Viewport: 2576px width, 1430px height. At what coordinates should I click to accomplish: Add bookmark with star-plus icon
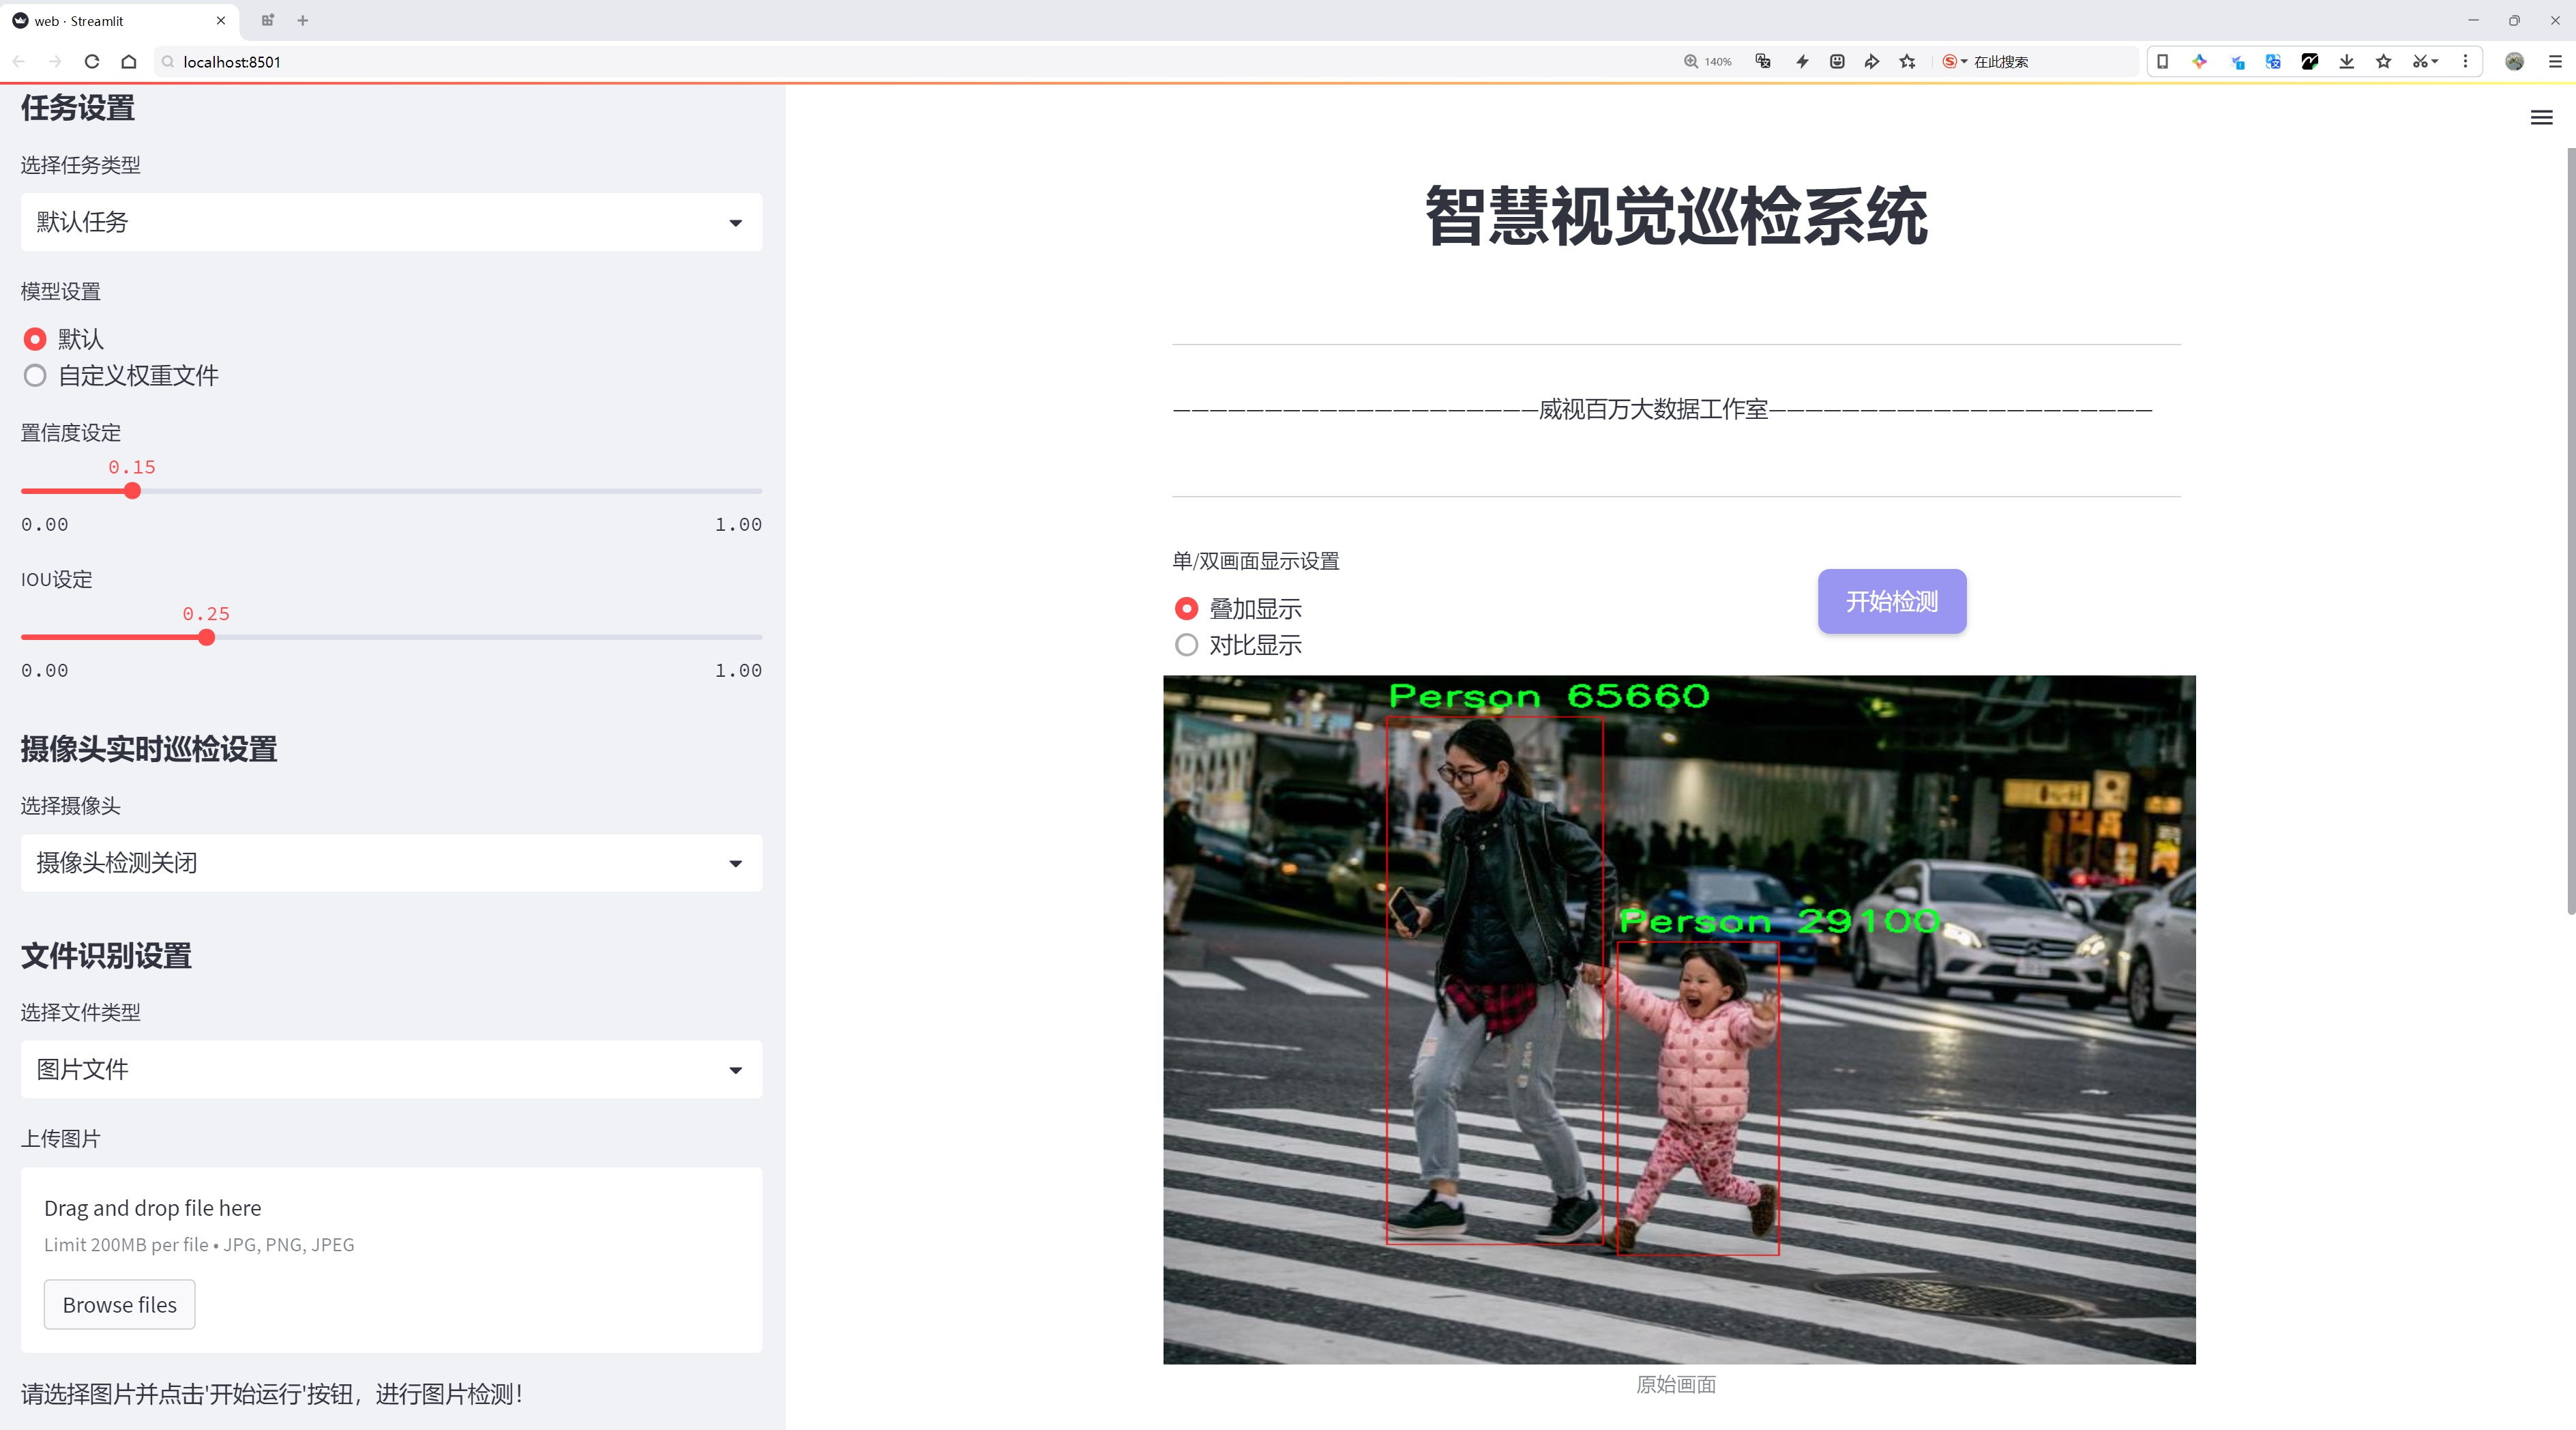(1908, 62)
